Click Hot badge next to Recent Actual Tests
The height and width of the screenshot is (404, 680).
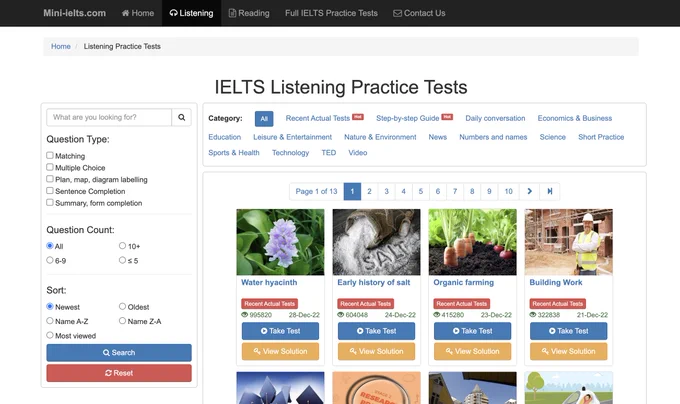pos(358,117)
